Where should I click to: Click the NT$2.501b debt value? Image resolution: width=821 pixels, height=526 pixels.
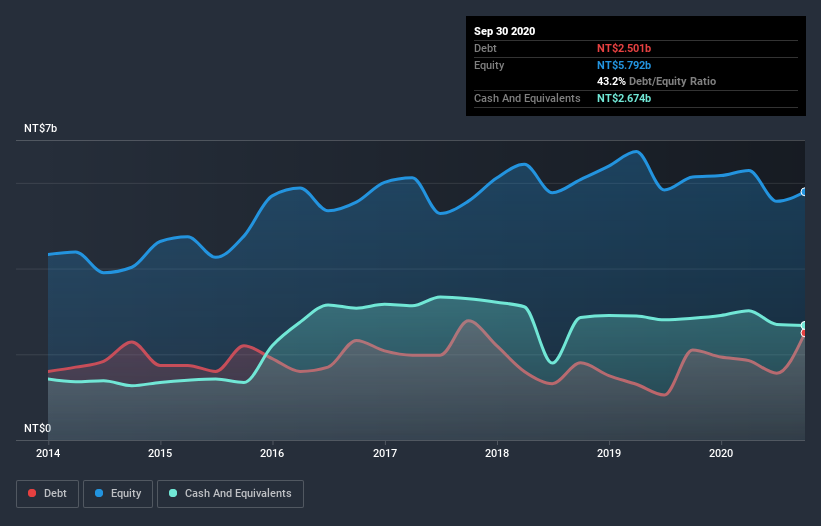point(624,48)
